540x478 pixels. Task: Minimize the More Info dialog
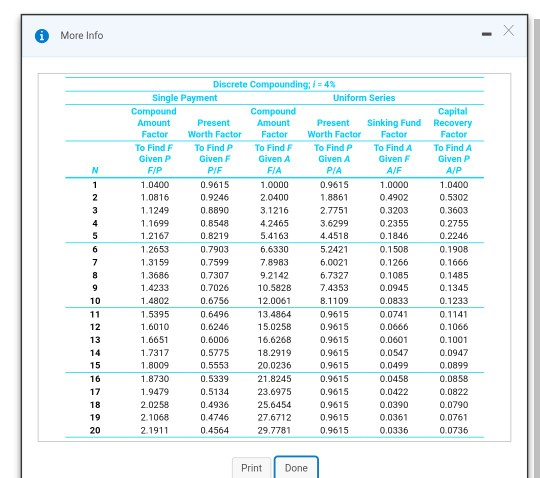pos(487,34)
